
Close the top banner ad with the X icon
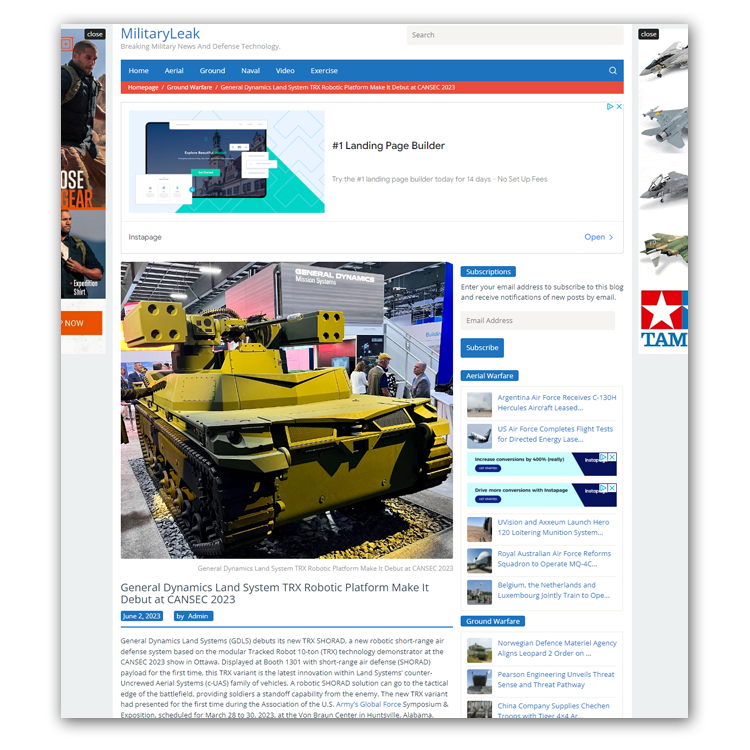619,107
